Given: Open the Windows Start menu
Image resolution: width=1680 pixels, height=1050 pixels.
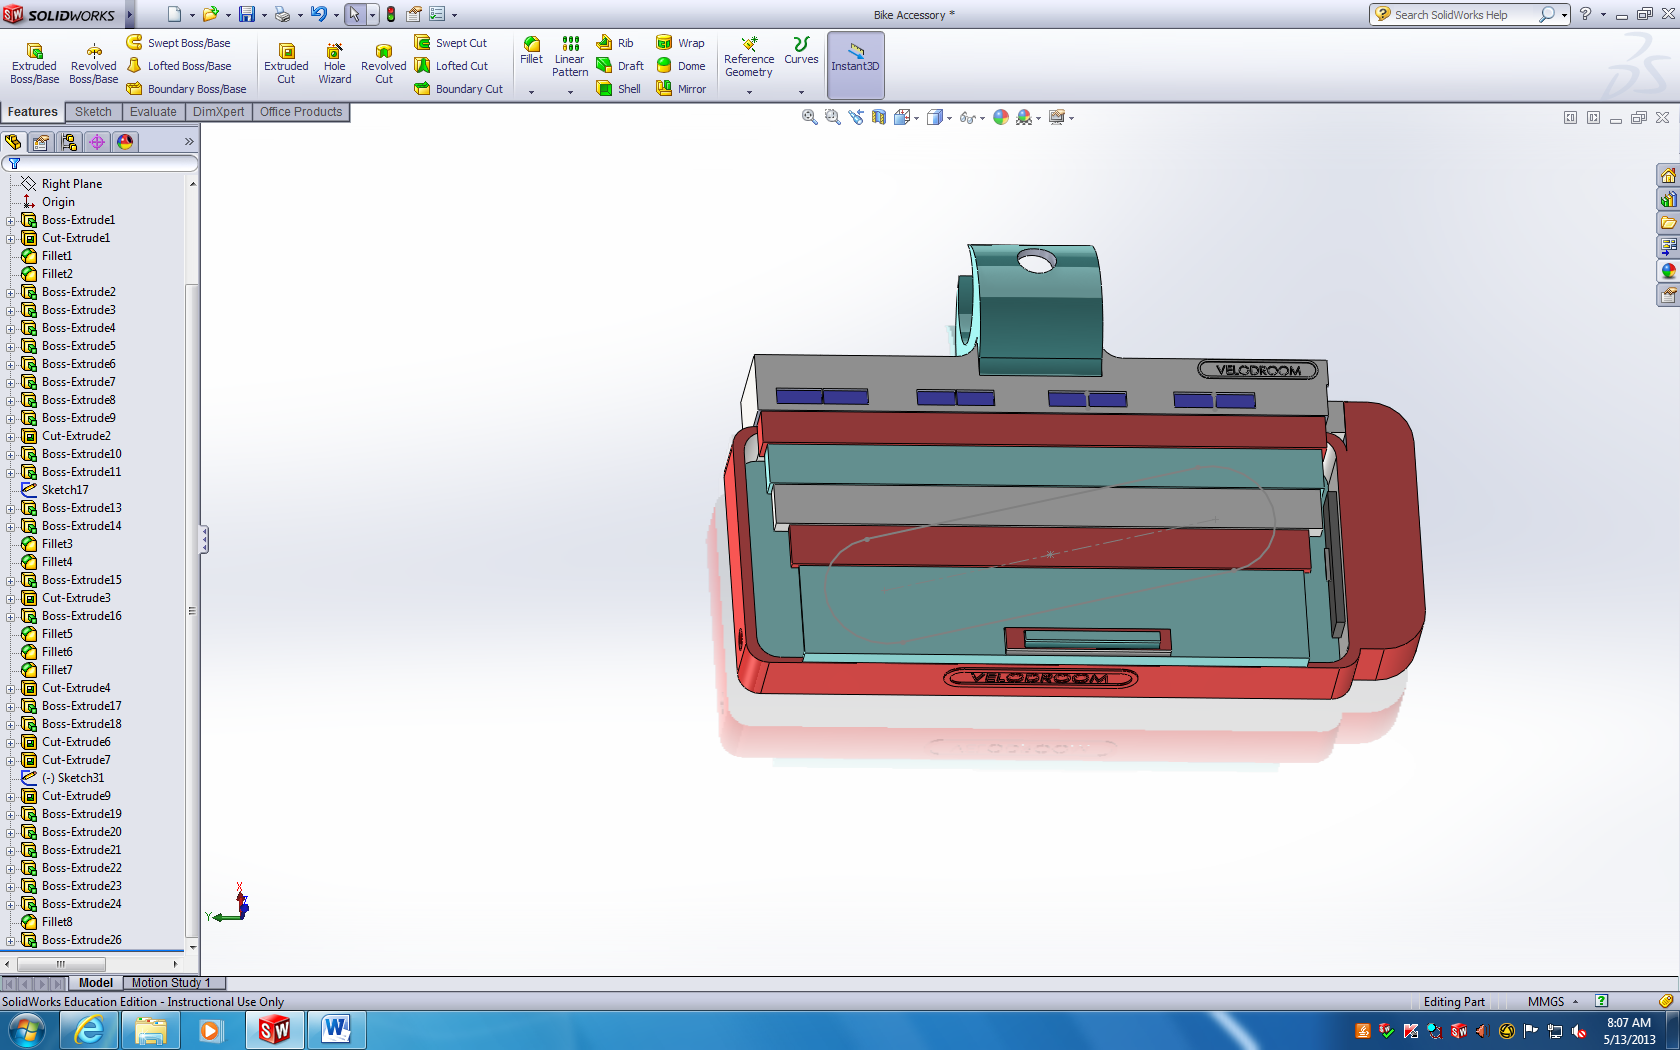Looking at the screenshot, I should [27, 1030].
